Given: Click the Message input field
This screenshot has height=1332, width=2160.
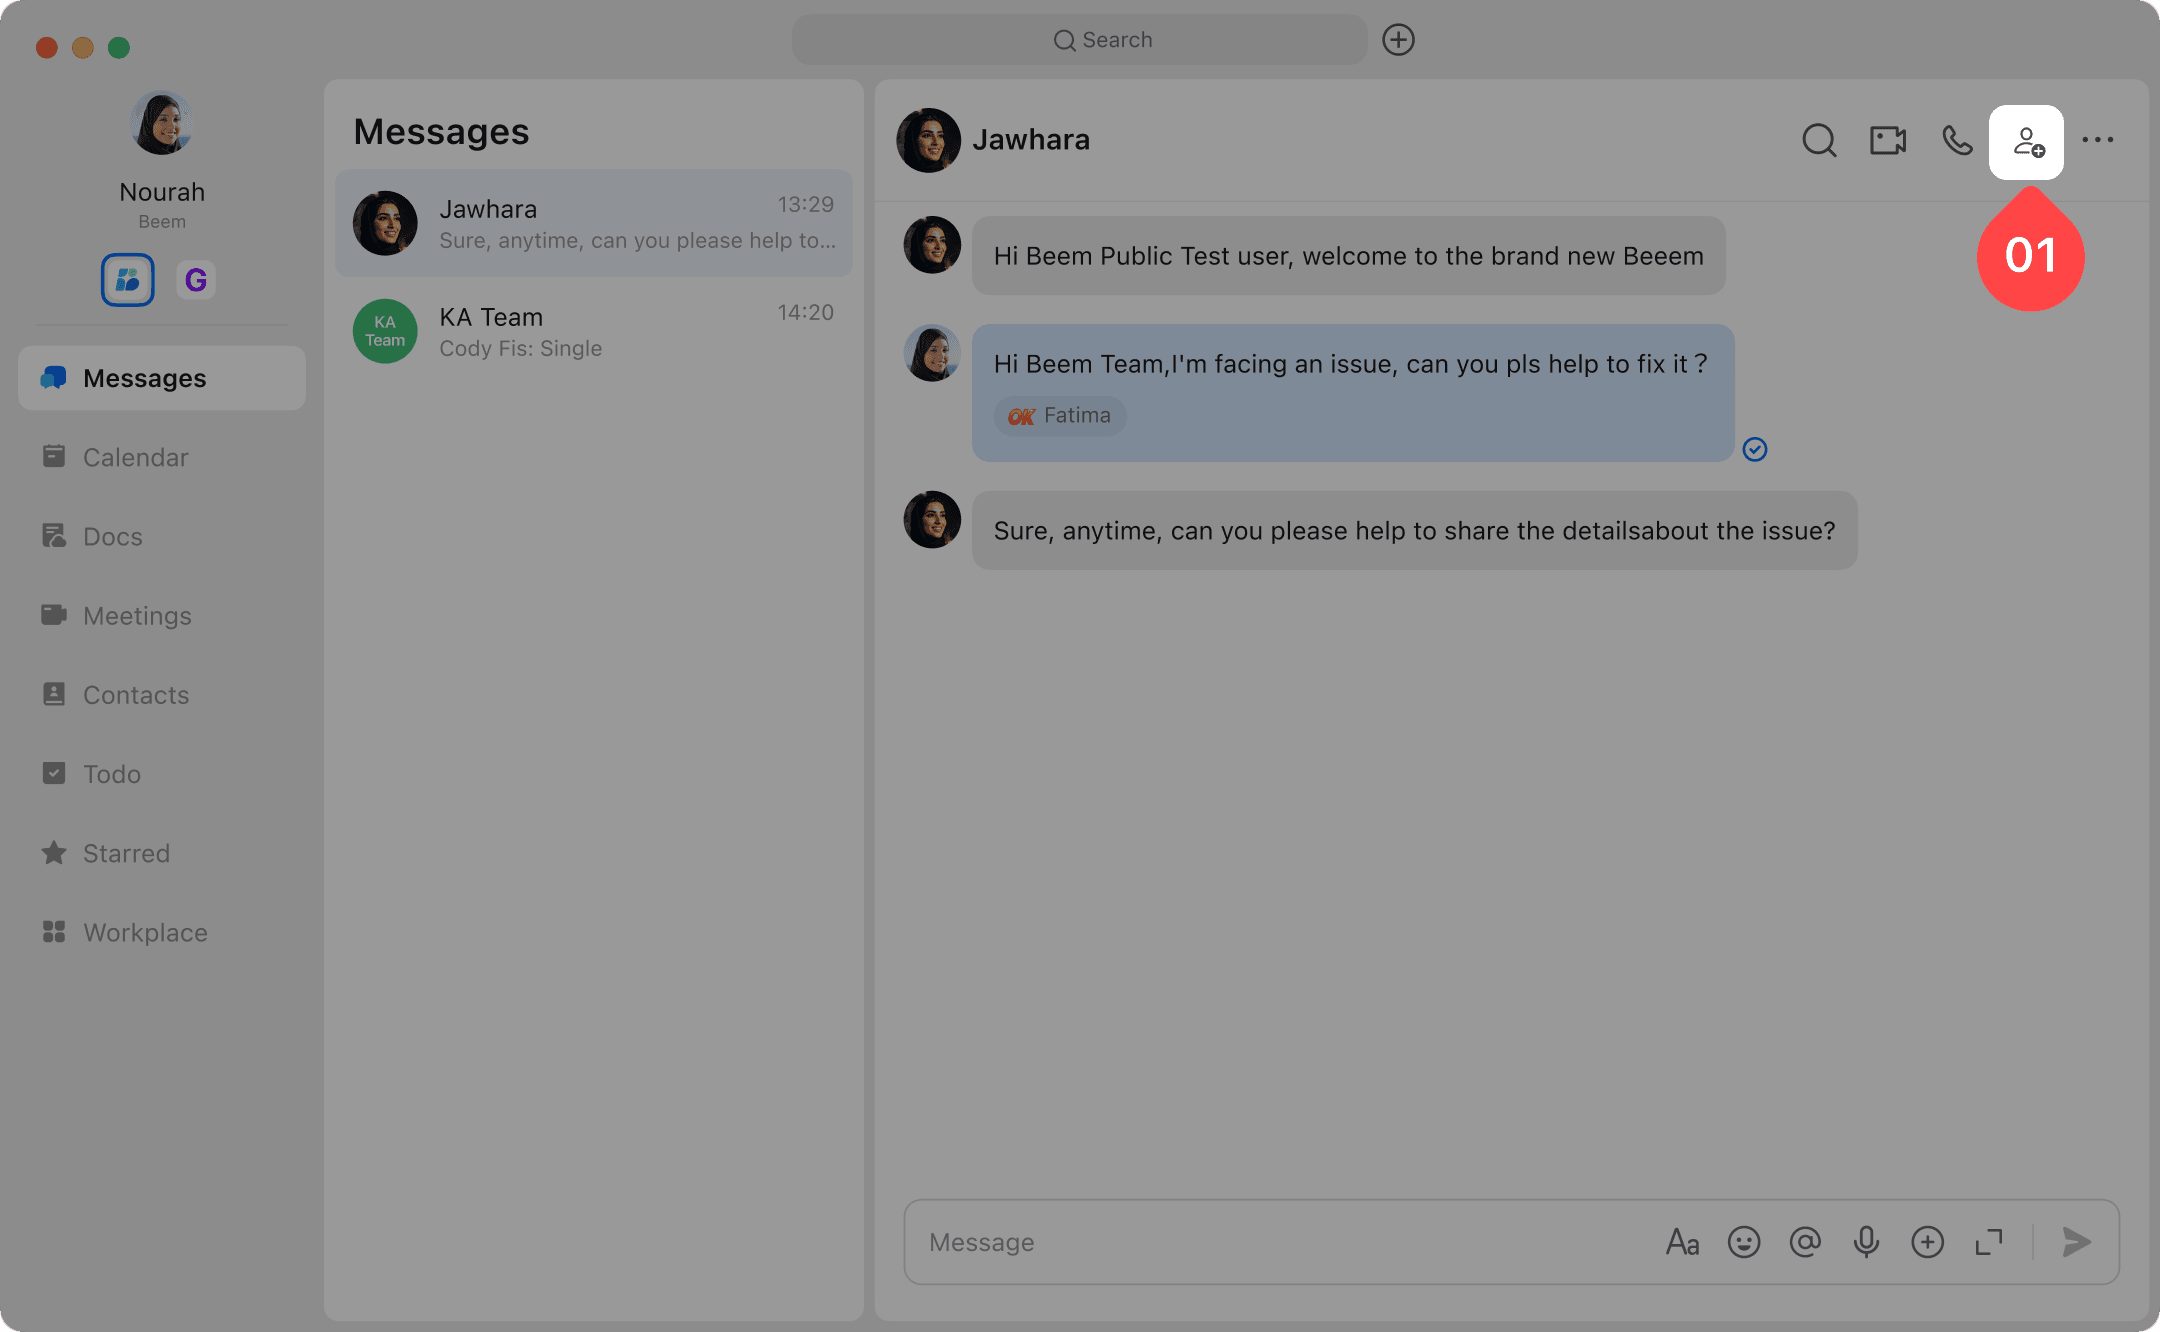Looking at the screenshot, I should click(1280, 1242).
